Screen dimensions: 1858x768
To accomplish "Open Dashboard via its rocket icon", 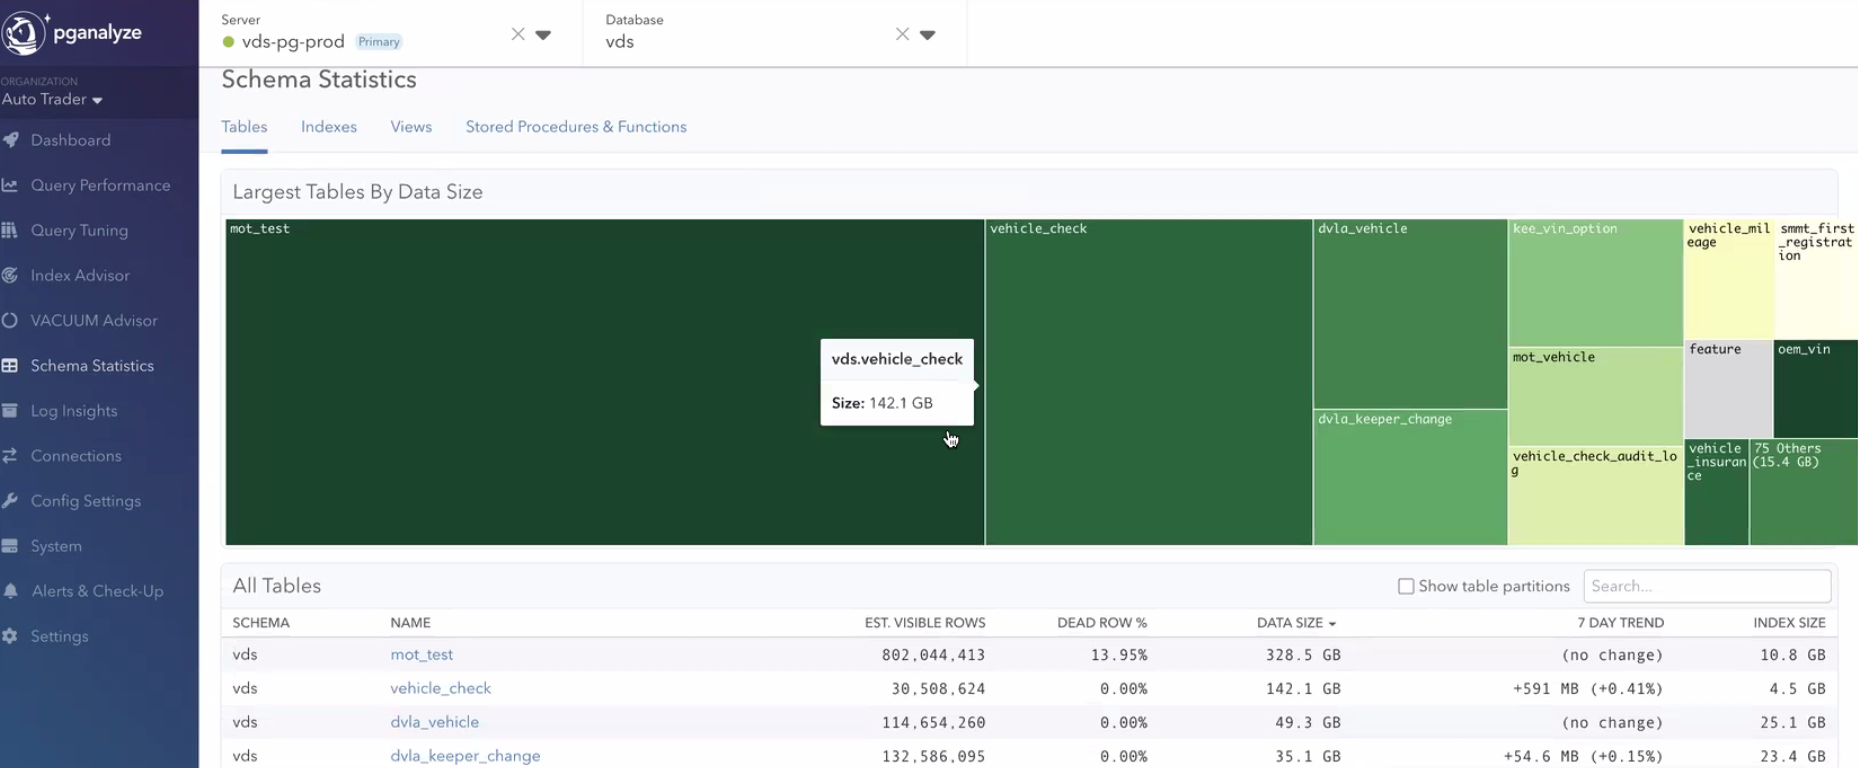I will [x=11, y=140].
